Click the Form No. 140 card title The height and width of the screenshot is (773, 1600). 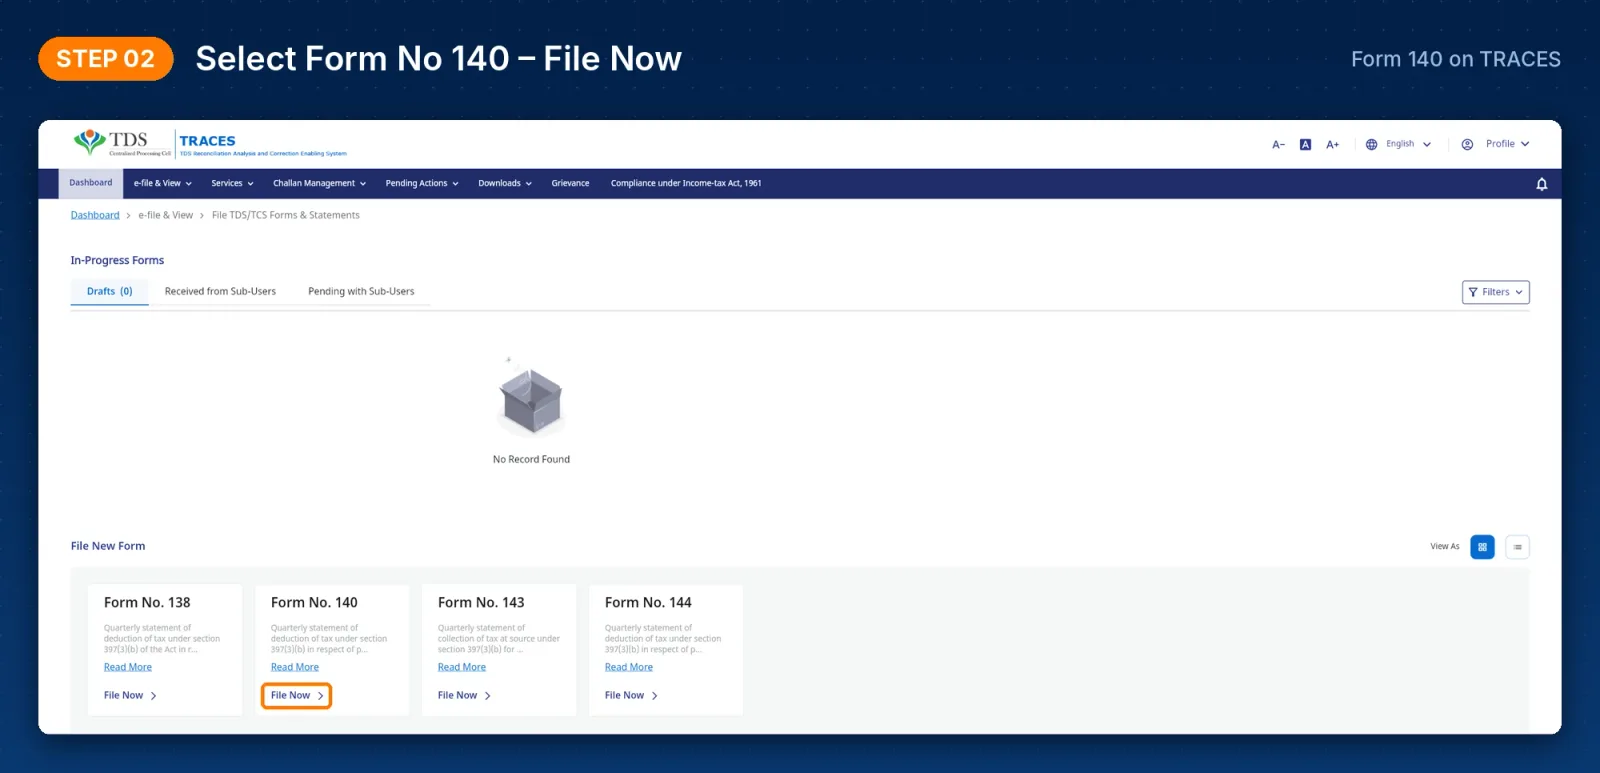[314, 603]
